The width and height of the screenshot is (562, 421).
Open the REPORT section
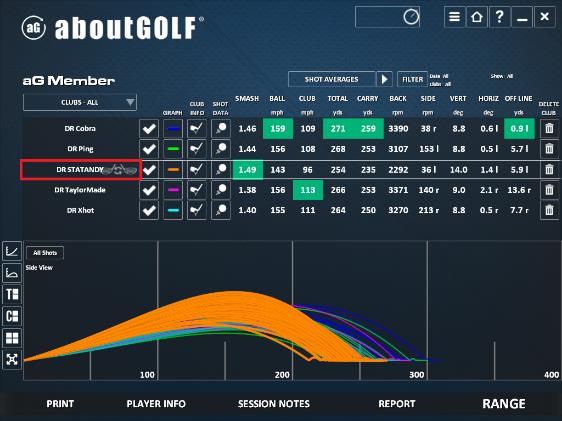pyautogui.click(x=397, y=404)
